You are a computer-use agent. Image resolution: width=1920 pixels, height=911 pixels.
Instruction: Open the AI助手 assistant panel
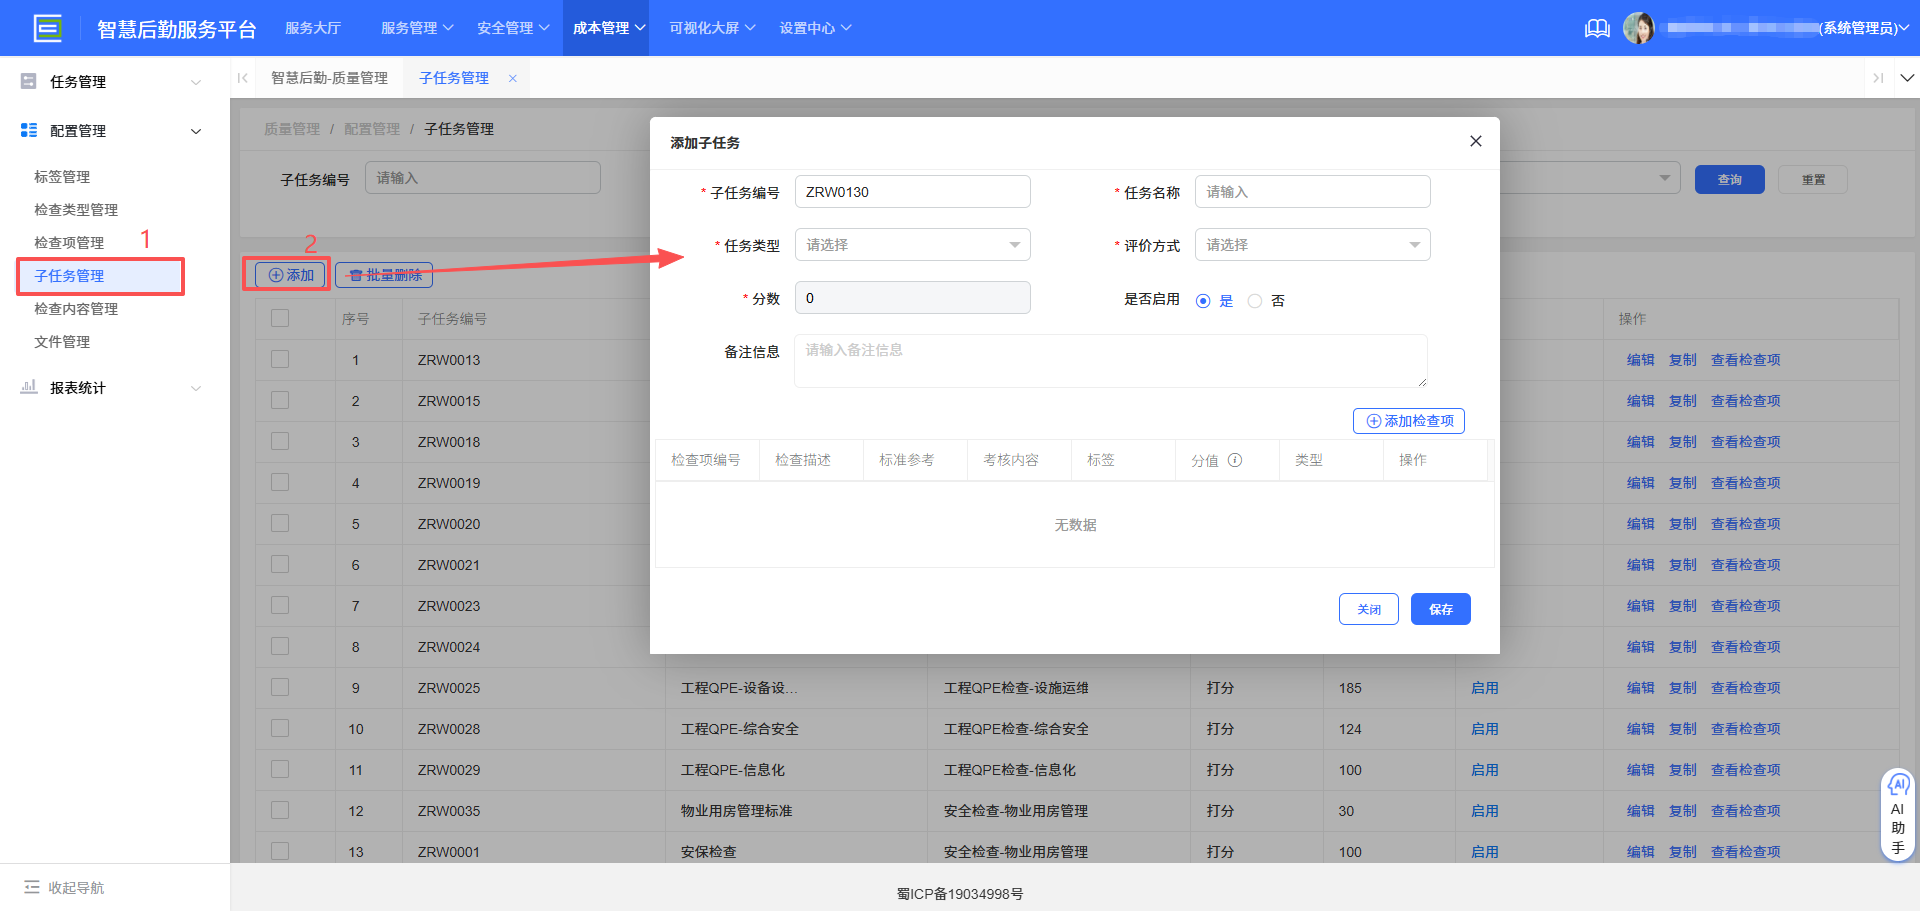tap(1898, 813)
